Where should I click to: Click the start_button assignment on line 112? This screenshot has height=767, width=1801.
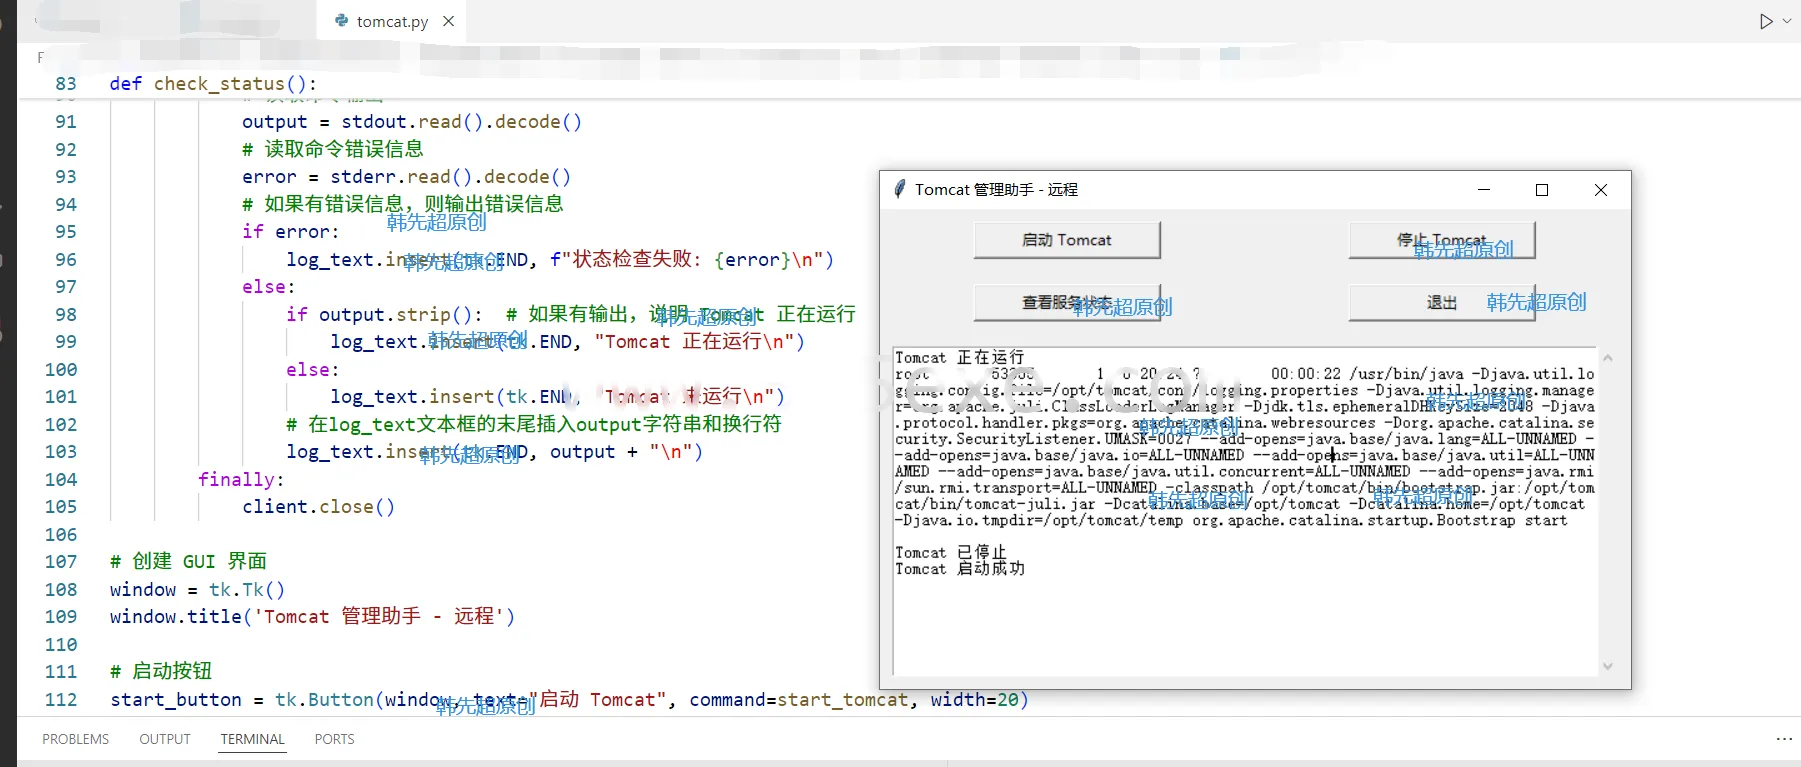(569, 700)
